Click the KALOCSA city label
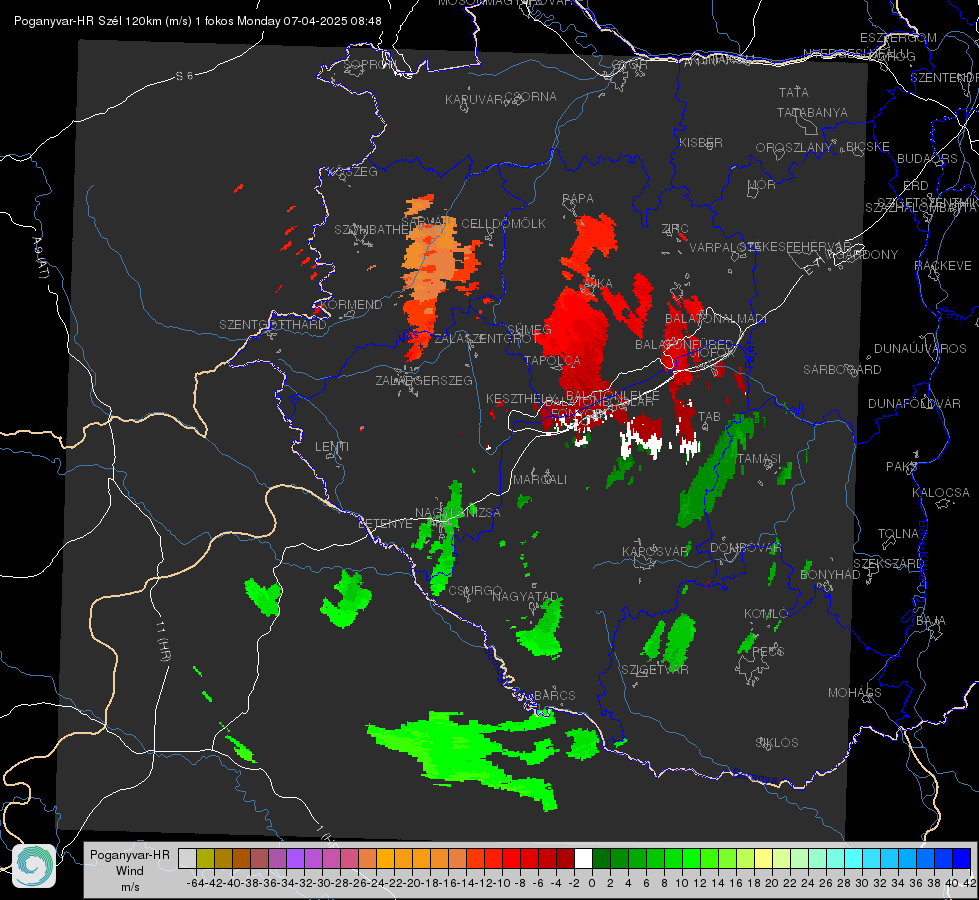The height and width of the screenshot is (900, 979). pos(940,492)
